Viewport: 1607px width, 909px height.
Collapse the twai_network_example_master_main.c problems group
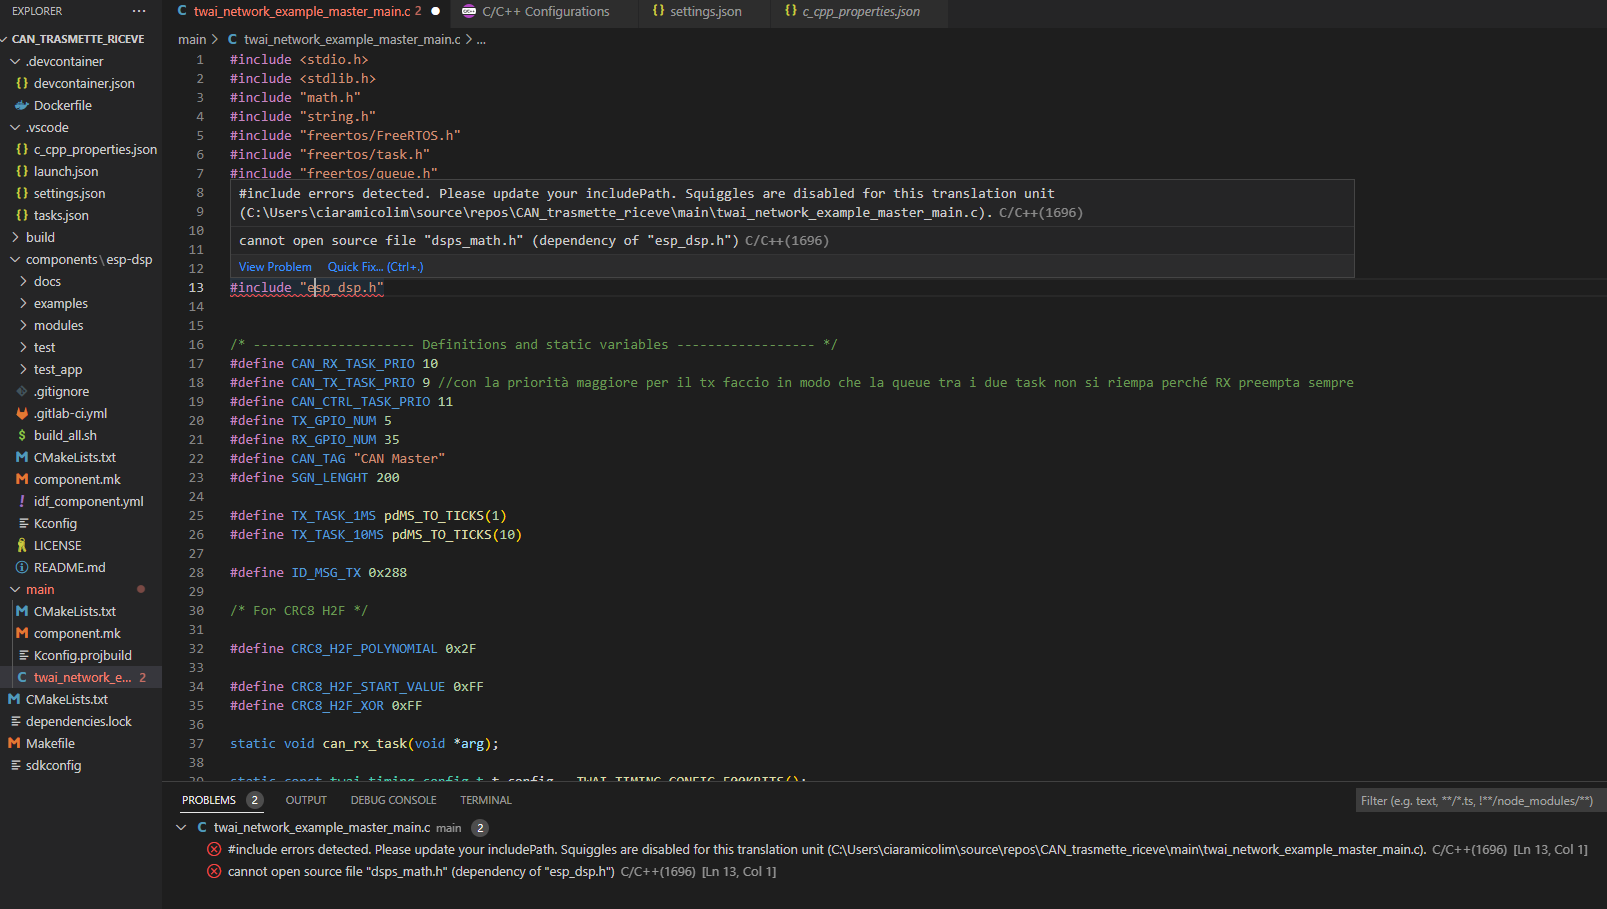pyautogui.click(x=181, y=827)
